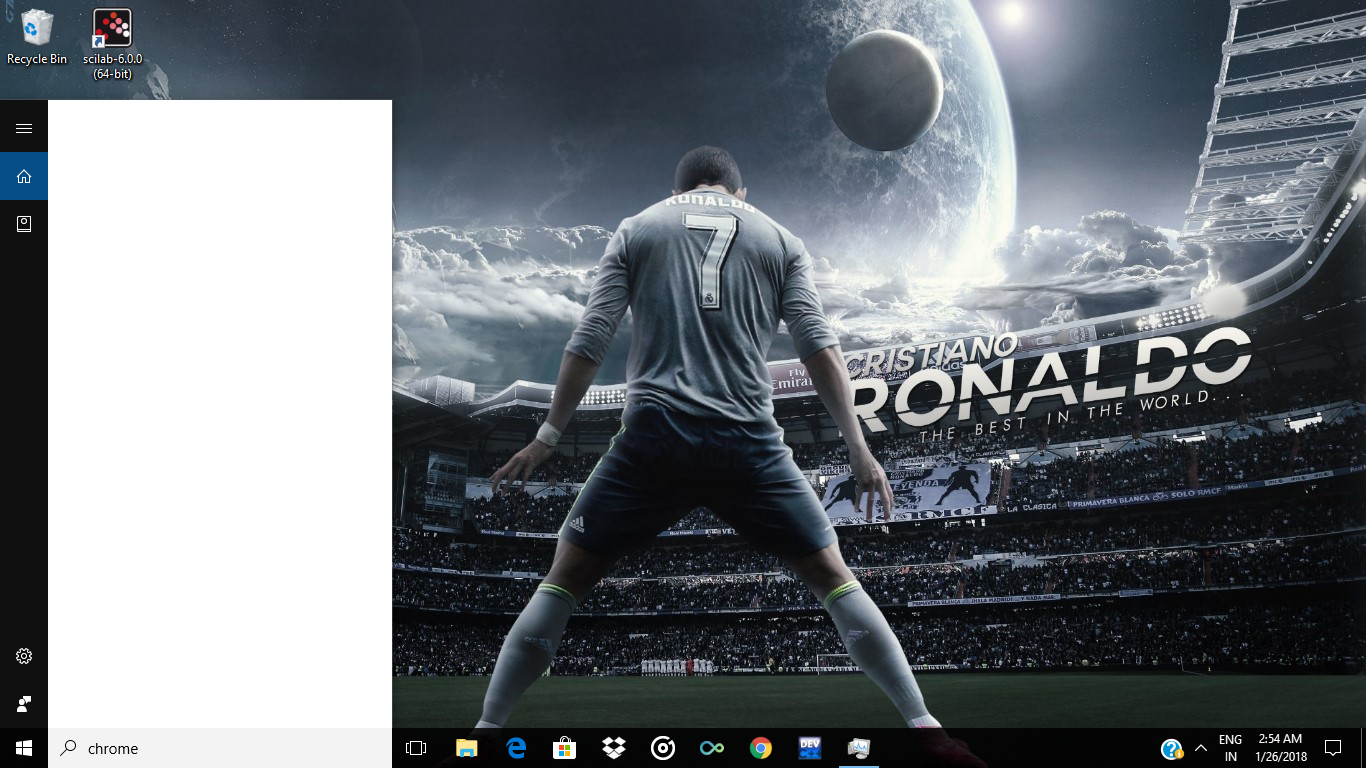Expand the search panel hamburger menu

click(24, 128)
